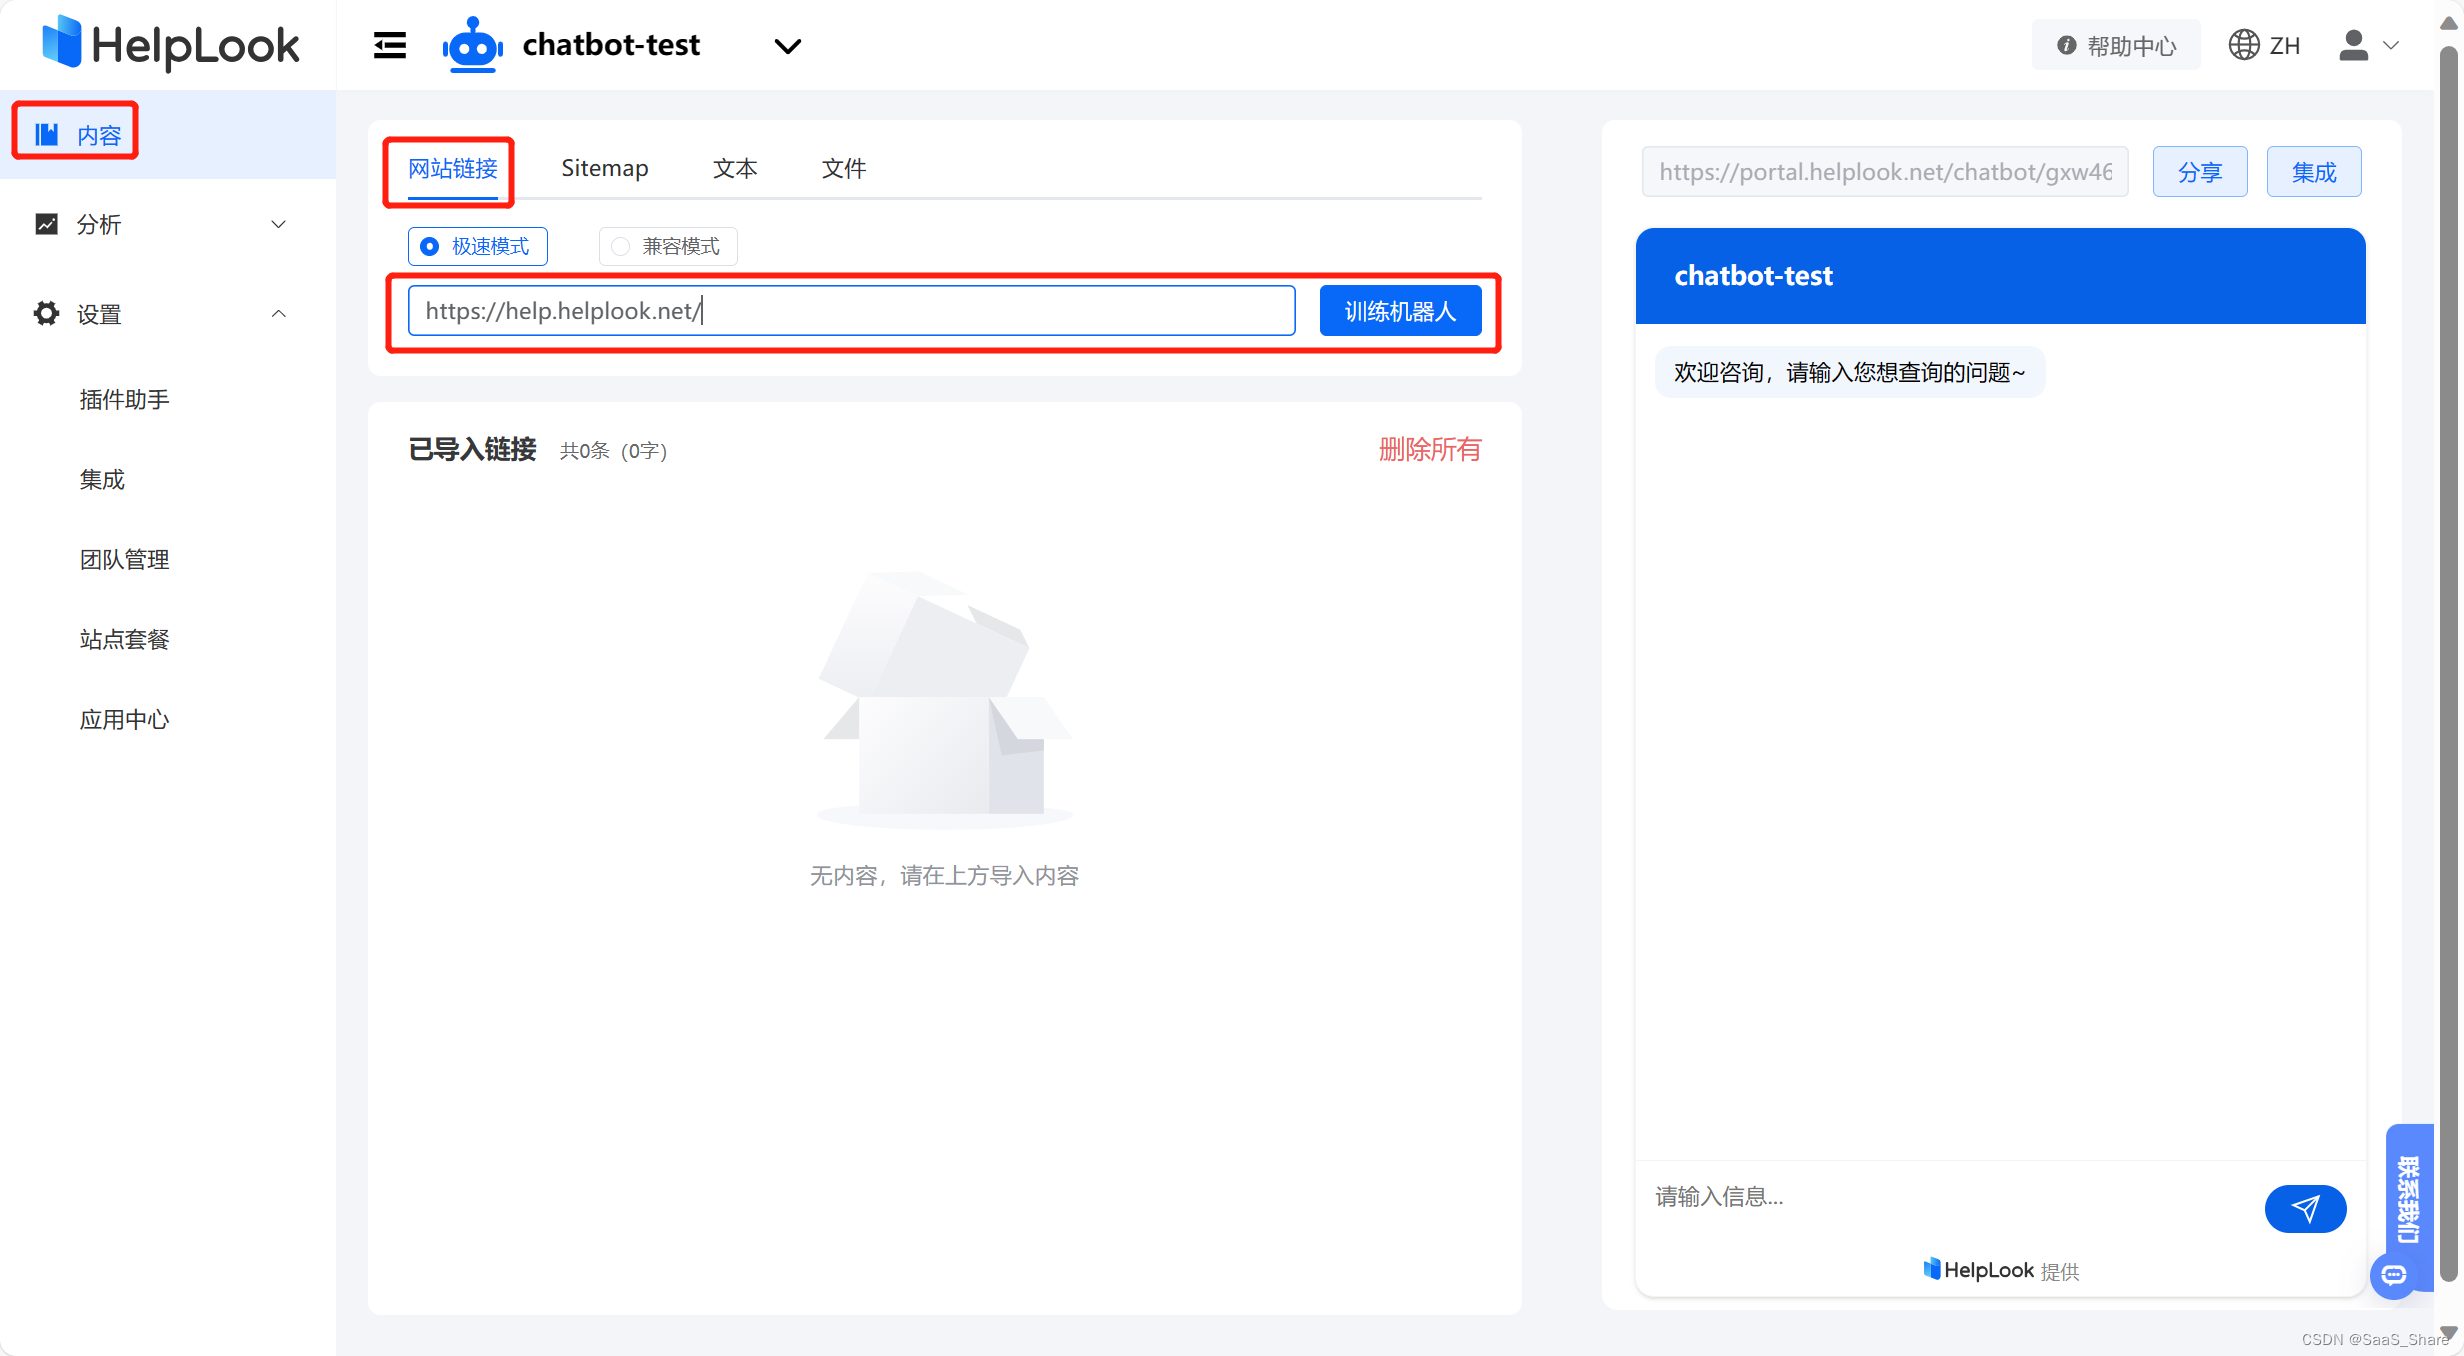
Task: Click the website URL input field
Action: point(850,311)
